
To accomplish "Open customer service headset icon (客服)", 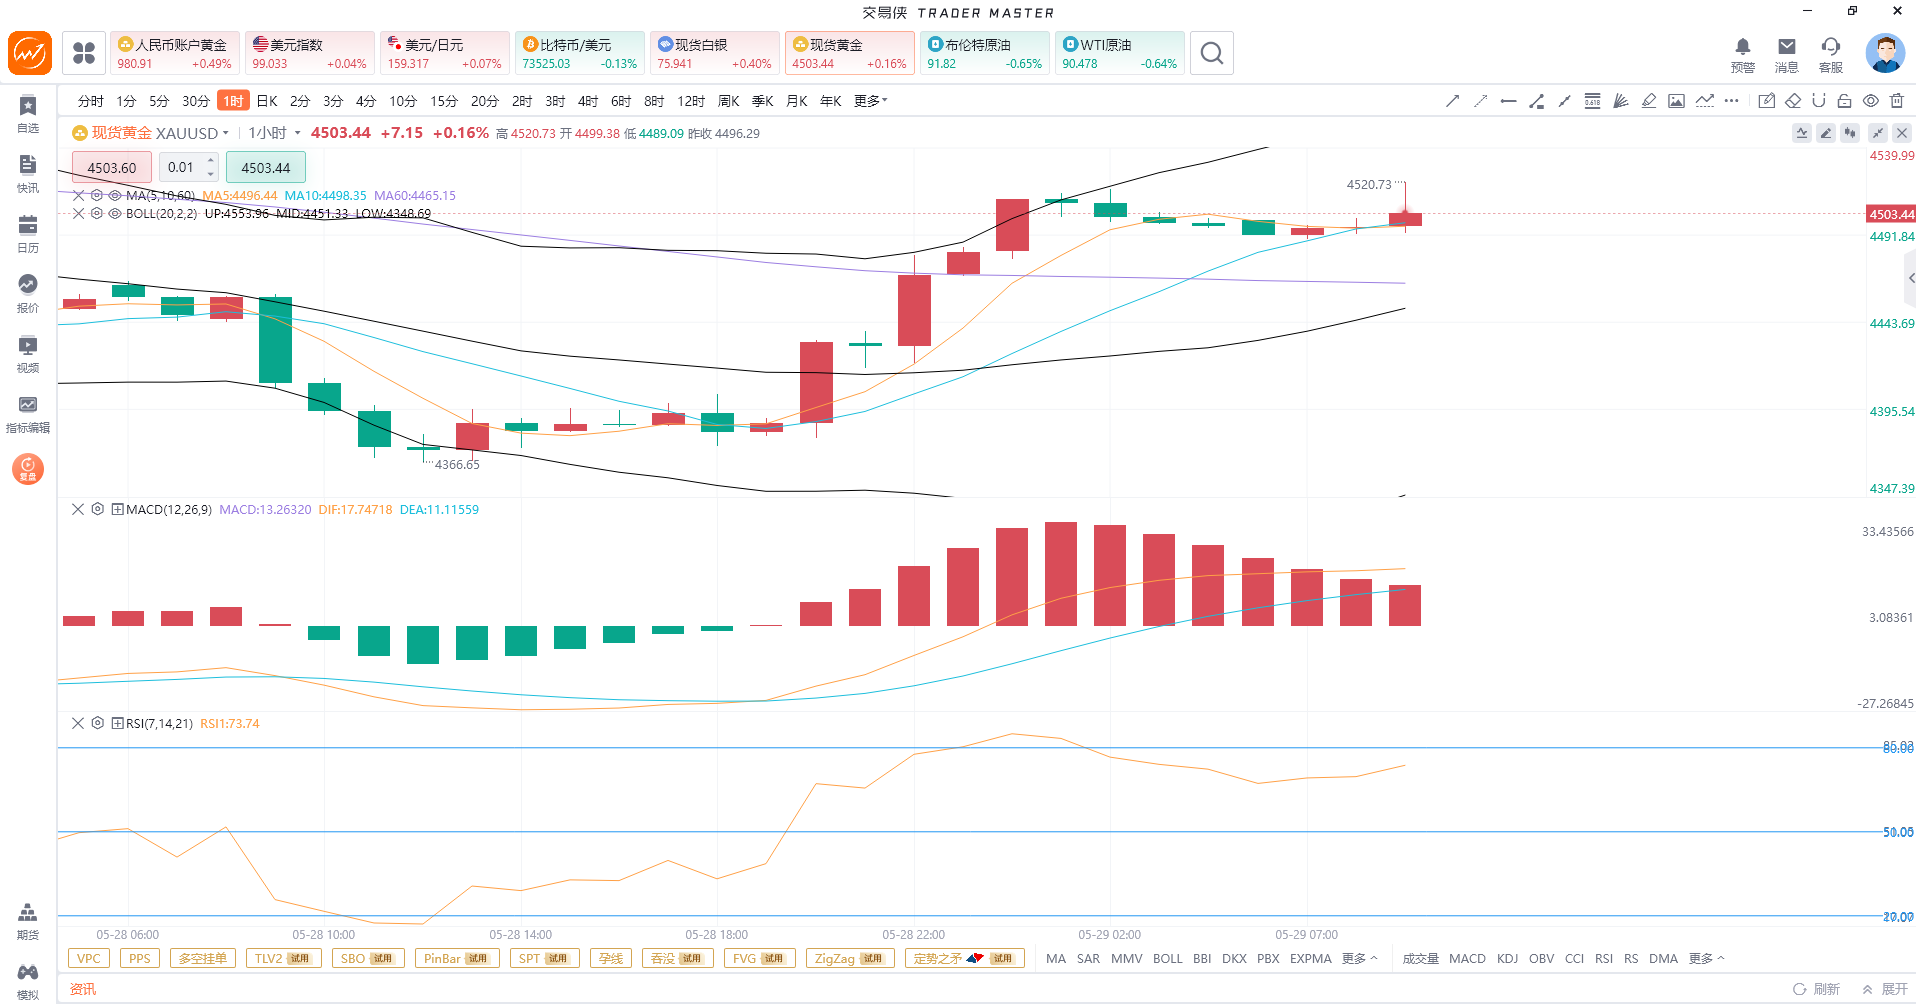I will (x=1831, y=54).
